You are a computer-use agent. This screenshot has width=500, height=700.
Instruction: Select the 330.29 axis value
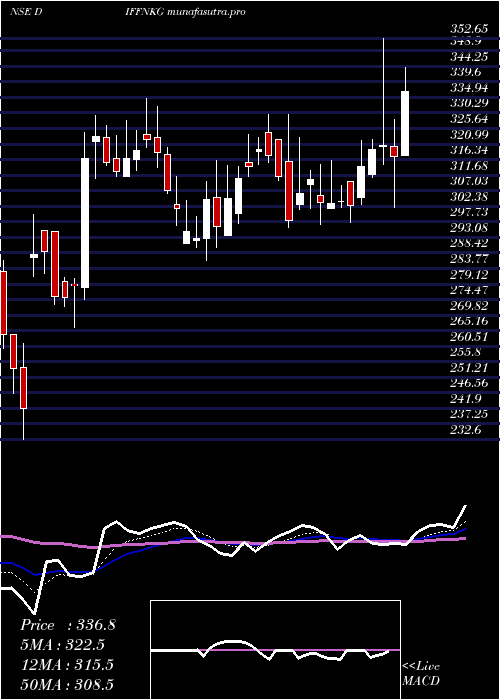(x=469, y=104)
